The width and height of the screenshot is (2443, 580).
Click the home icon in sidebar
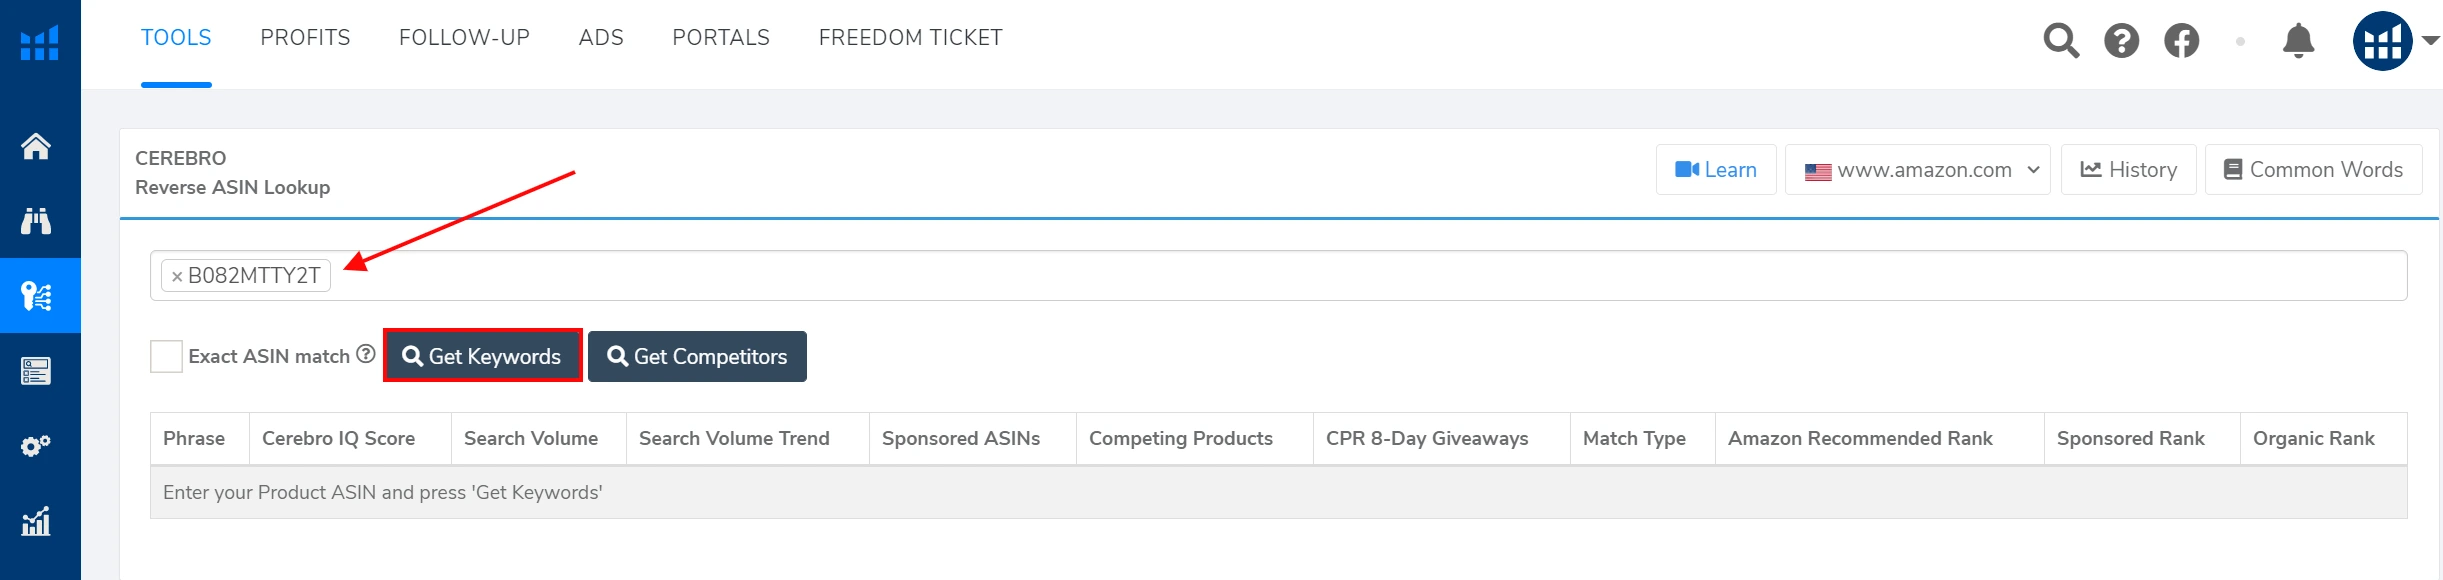[36, 147]
